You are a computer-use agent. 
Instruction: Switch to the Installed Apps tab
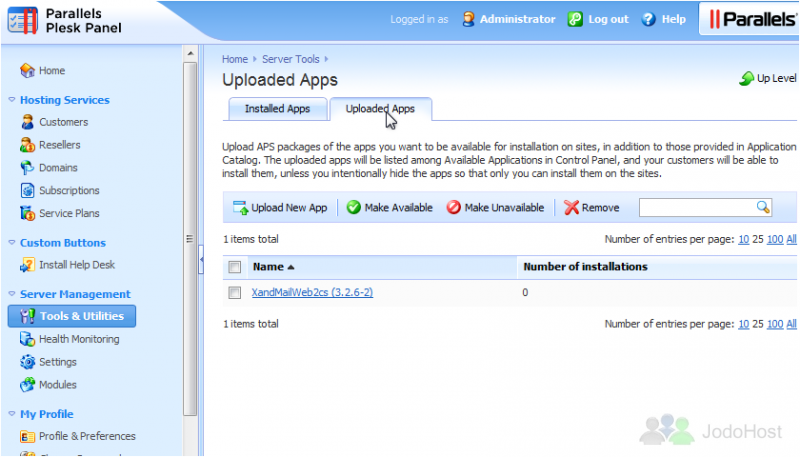point(278,109)
